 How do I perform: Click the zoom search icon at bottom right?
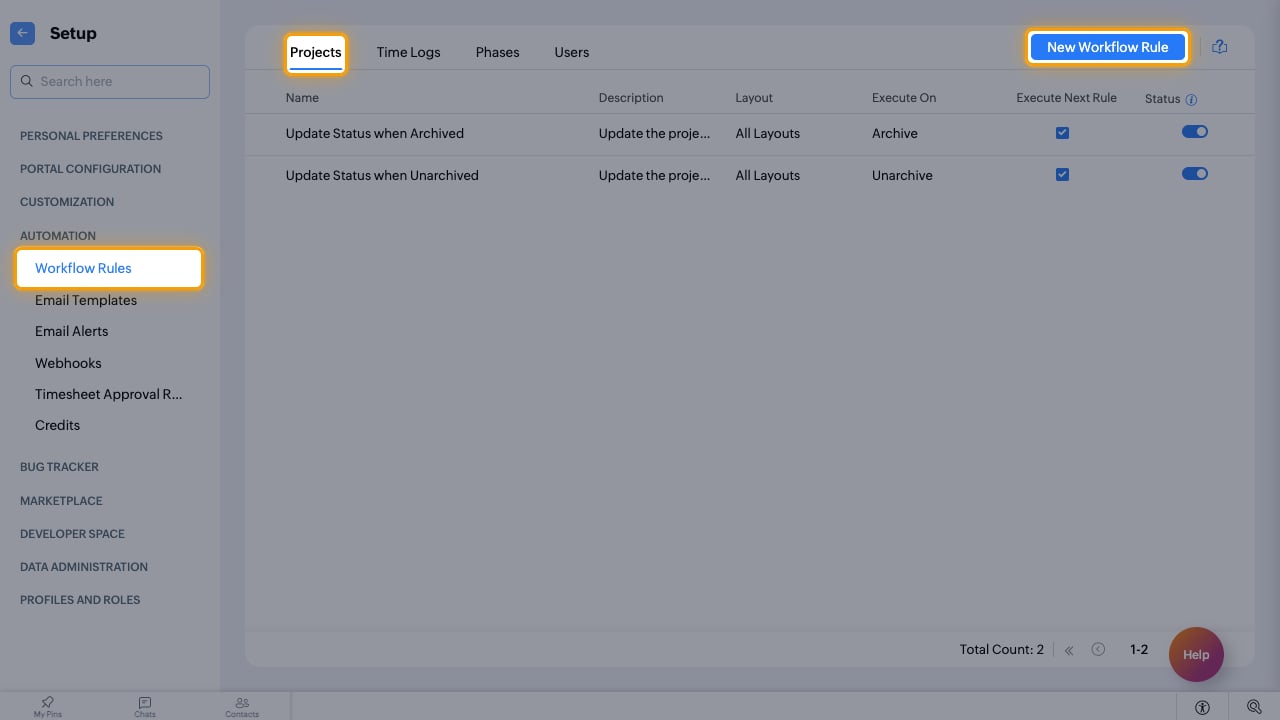pos(1254,707)
